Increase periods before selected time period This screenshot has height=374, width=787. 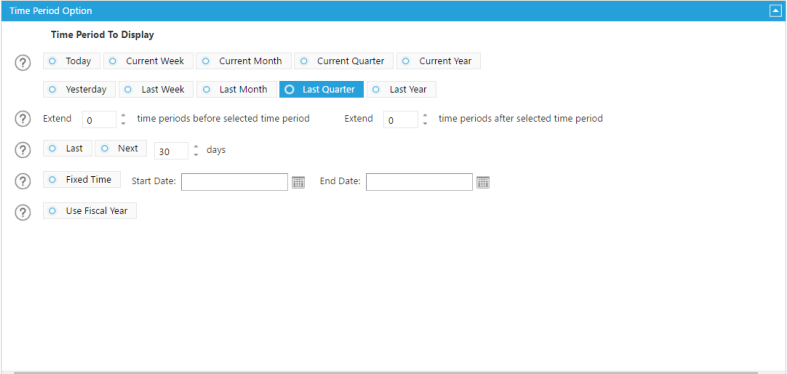pyautogui.click(x=123, y=116)
